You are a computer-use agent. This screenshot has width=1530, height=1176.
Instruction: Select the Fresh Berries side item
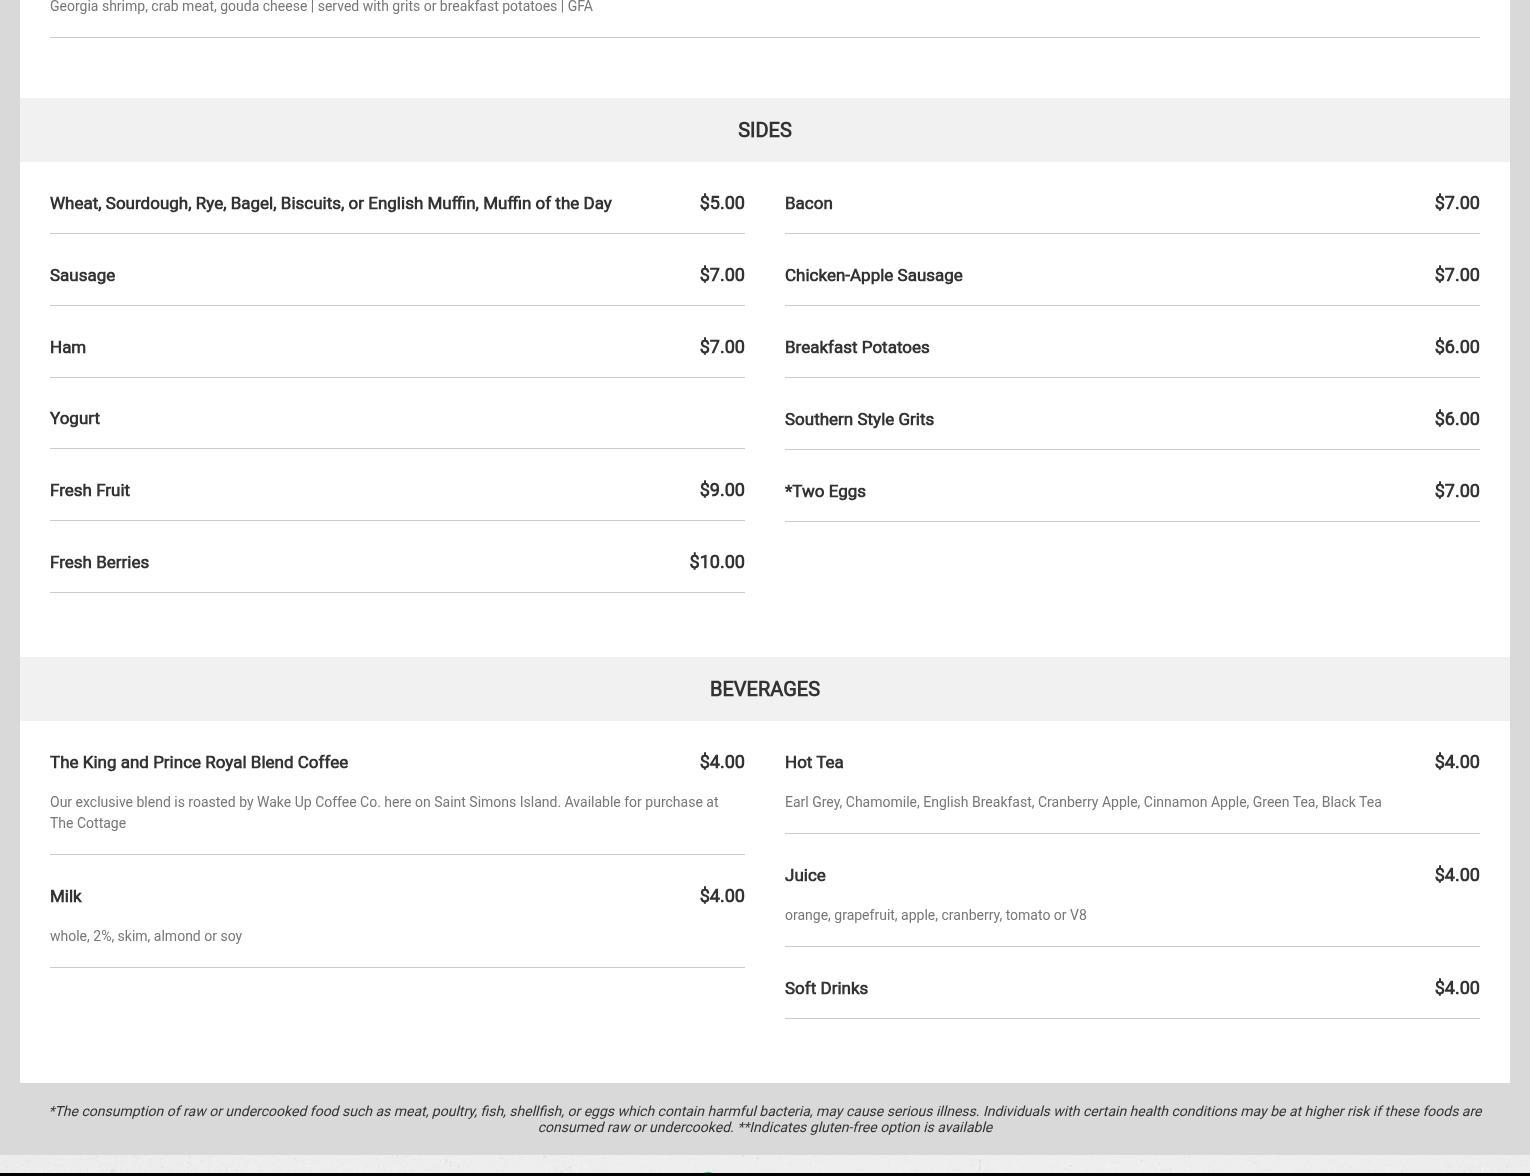click(x=99, y=562)
